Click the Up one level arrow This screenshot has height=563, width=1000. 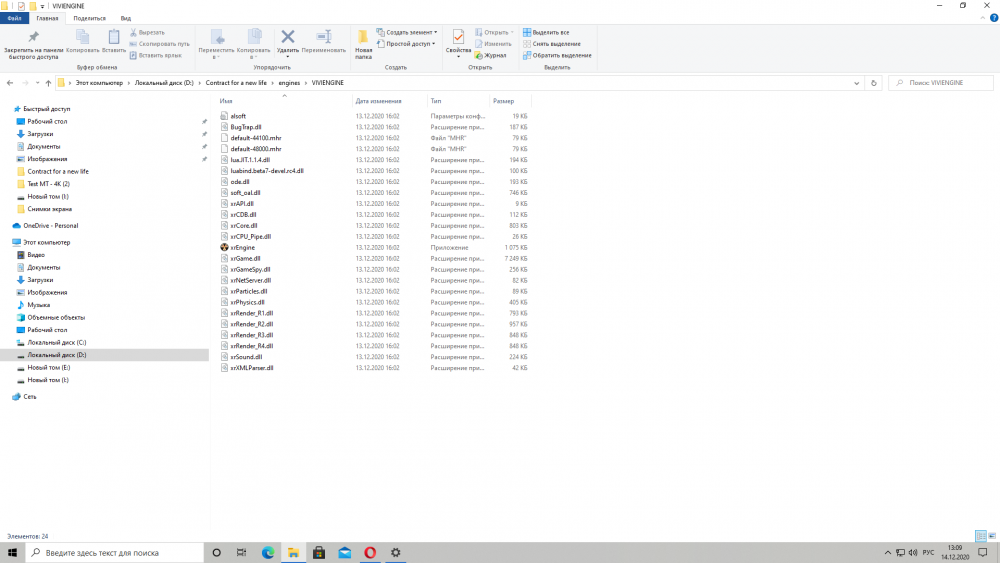tap(48, 83)
